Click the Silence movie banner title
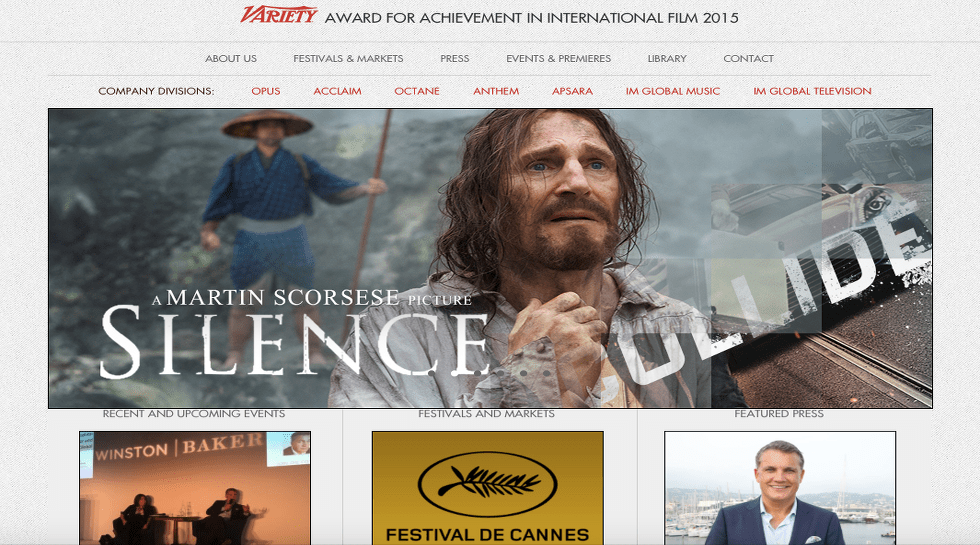Image resolution: width=980 pixels, height=545 pixels. click(295, 340)
